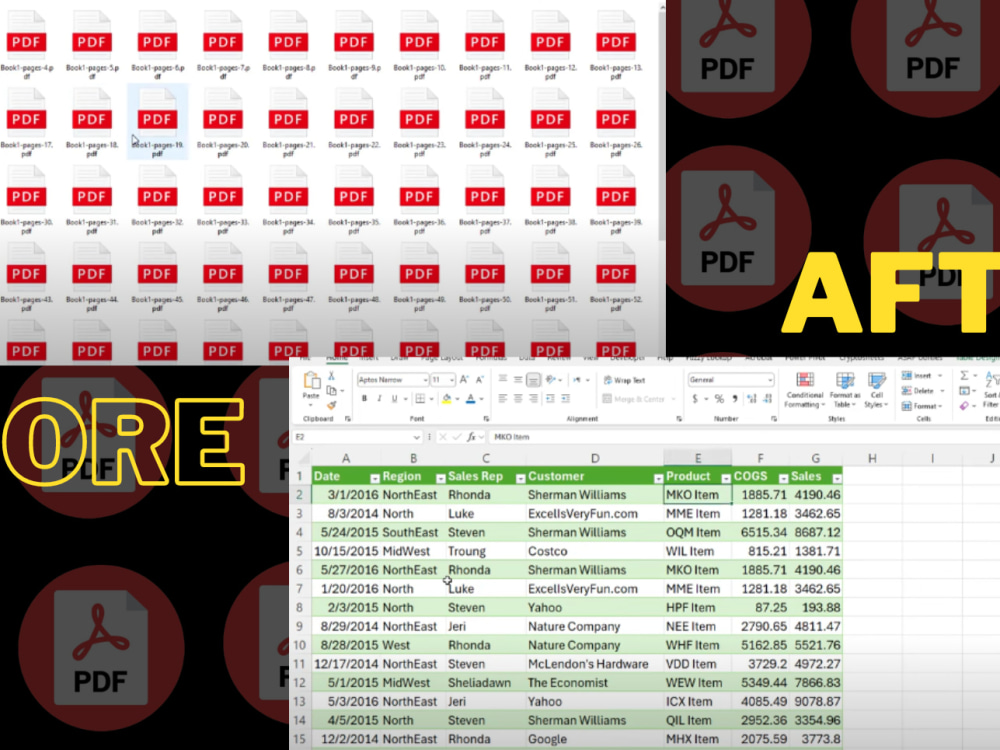Click Decrease Decimal icon
Viewport: 1000px width, 750px height.
coord(767,399)
